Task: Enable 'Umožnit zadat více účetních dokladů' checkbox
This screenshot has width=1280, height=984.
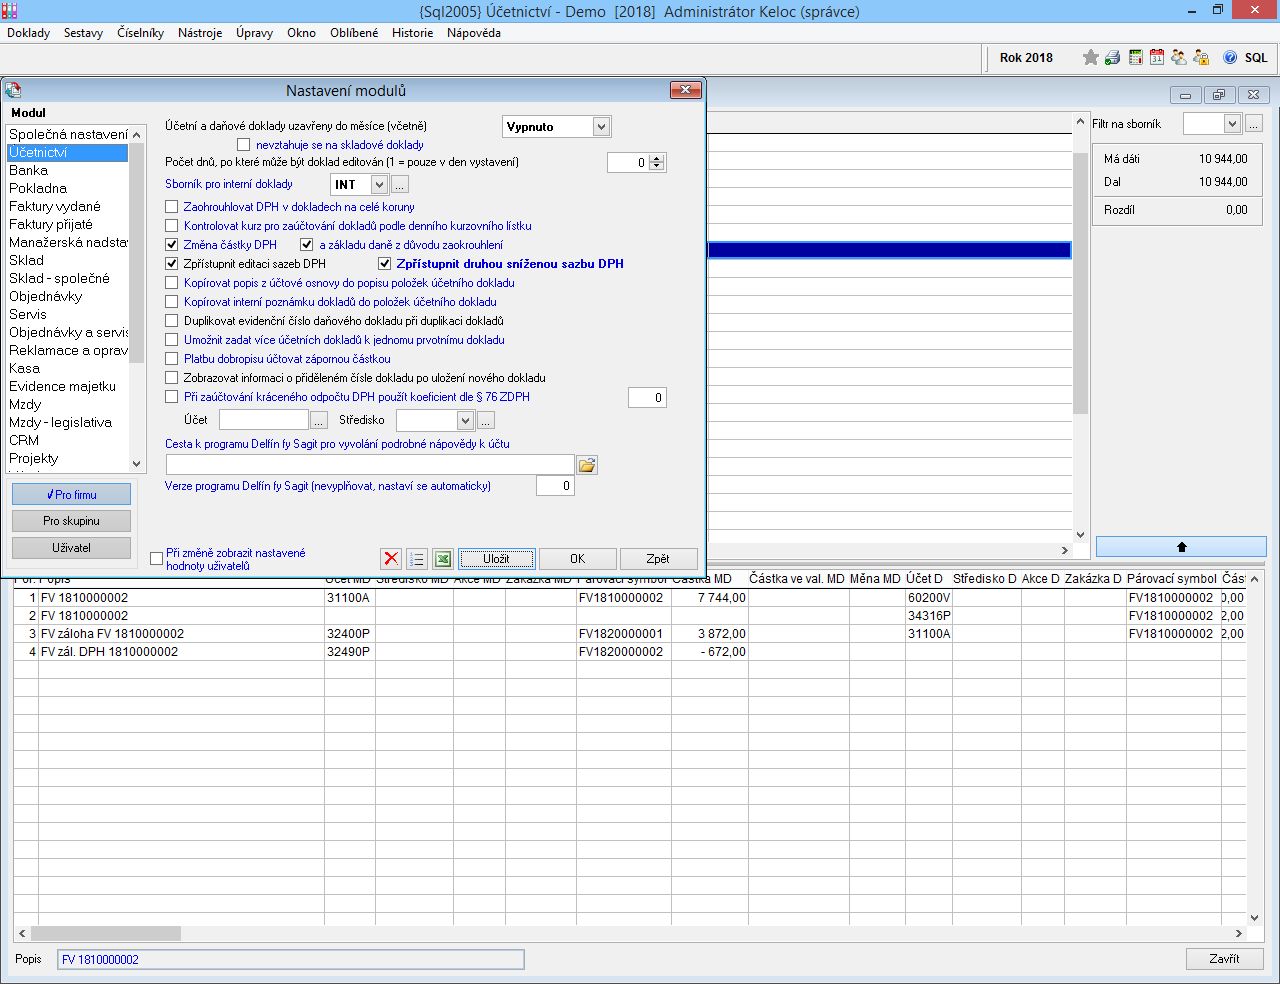Action: click(x=172, y=340)
